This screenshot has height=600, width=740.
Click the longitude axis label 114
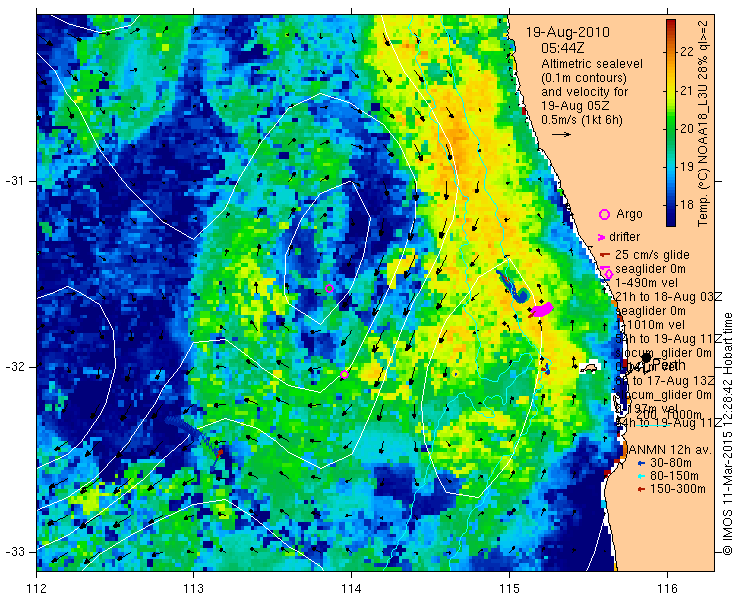point(351,588)
